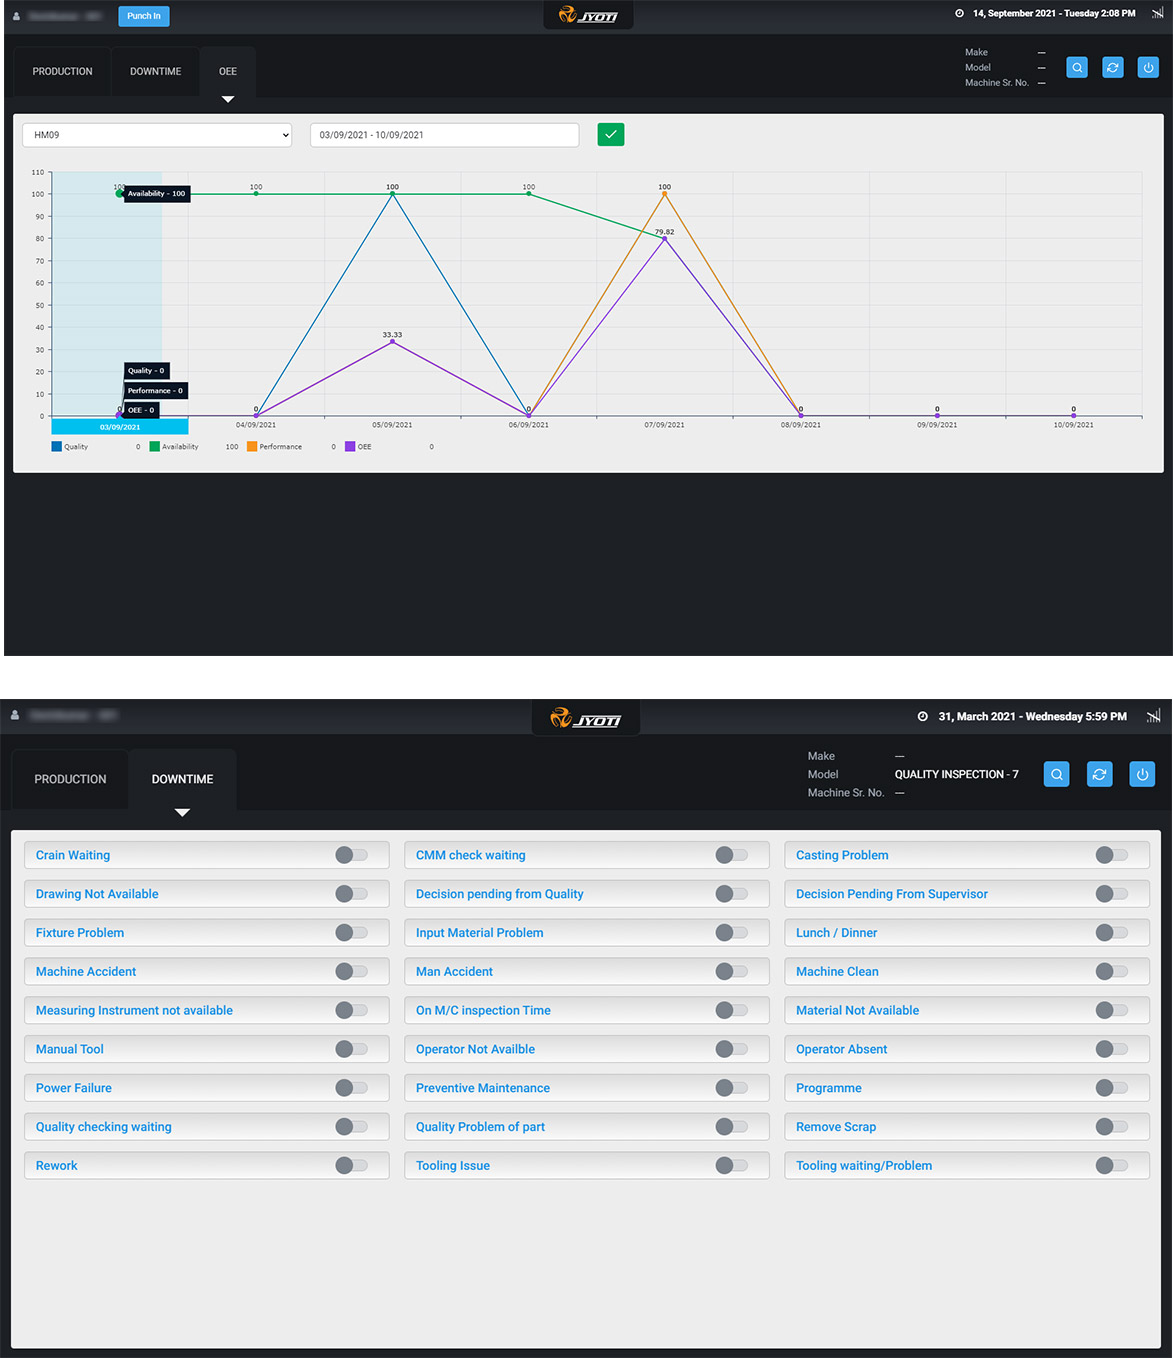Viewport: 1173px width, 1358px height.
Task: Click the search icon on the OEE screen
Action: click(x=1077, y=68)
